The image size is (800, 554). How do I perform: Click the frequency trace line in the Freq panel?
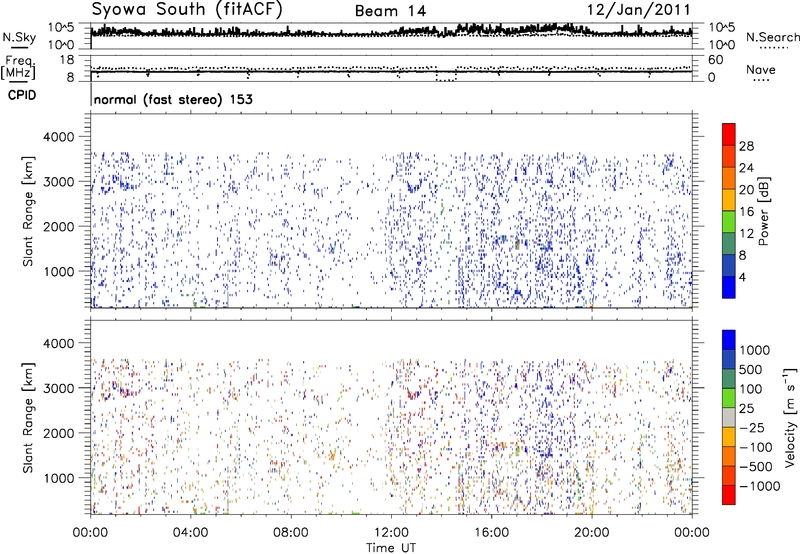tap(391, 71)
